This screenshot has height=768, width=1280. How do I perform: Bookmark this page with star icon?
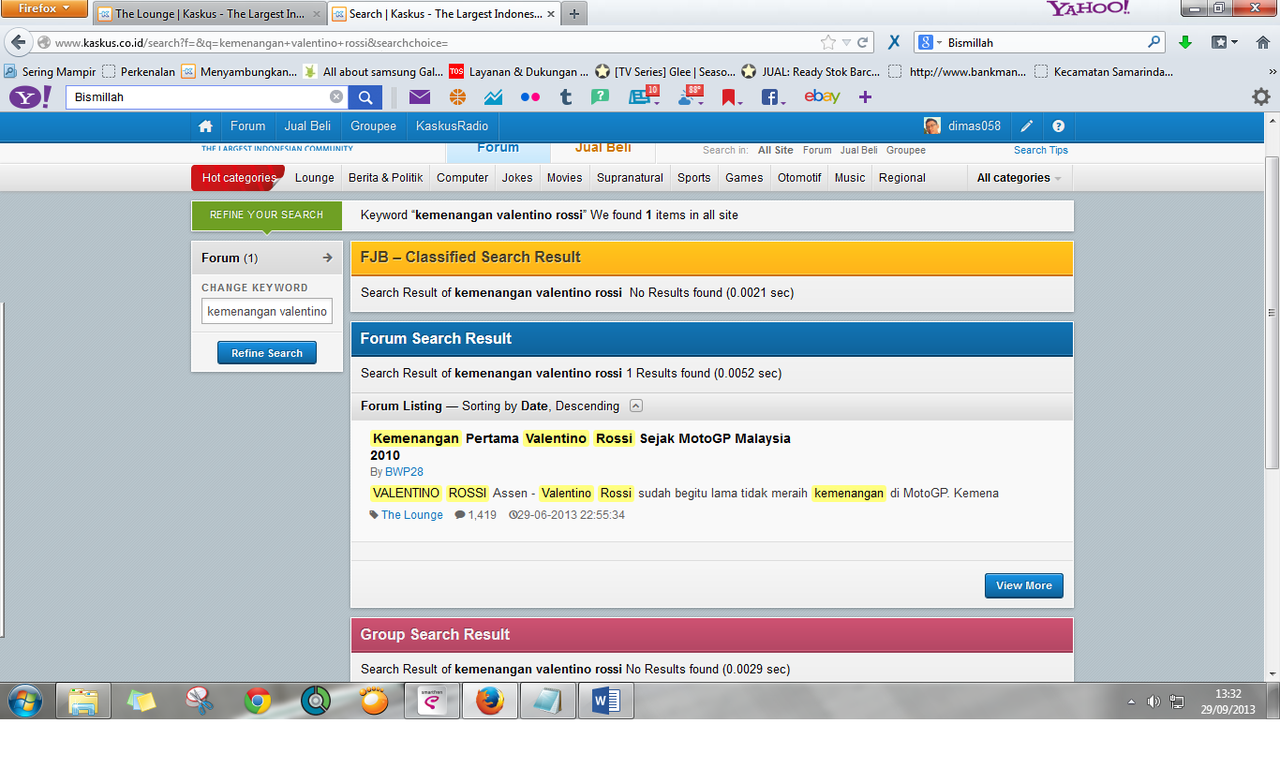pos(828,43)
